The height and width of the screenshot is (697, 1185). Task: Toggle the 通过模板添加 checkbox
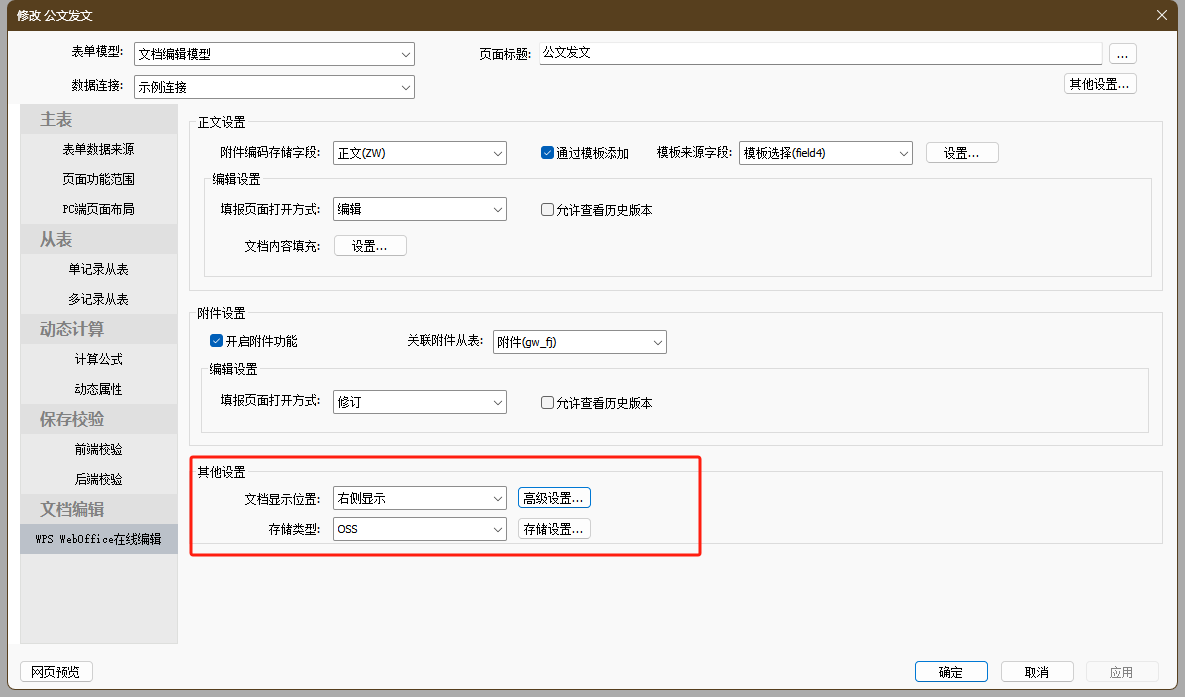tap(547, 153)
